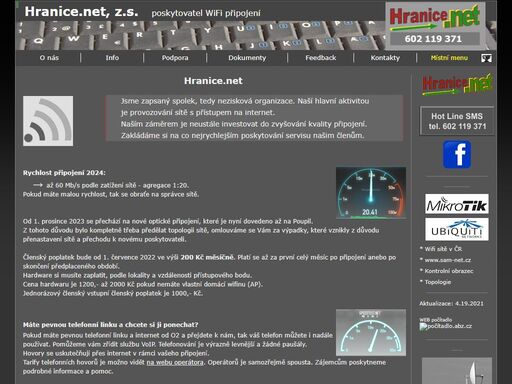Click the Hot Line SMS box

pyautogui.click(x=457, y=121)
